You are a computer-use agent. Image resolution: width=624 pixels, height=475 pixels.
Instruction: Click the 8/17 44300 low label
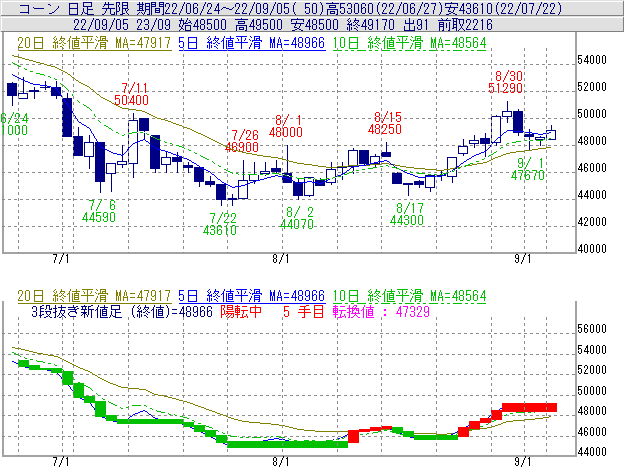pyautogui.click(x=407, y=214)
